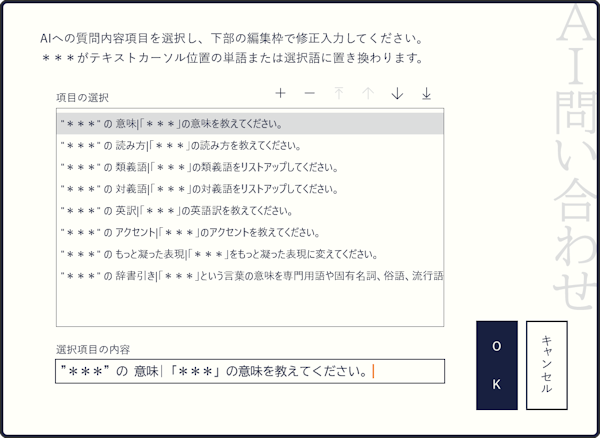Click the plus icon to add item
This screenshot has height=438, width=600.
pos(280,93)
